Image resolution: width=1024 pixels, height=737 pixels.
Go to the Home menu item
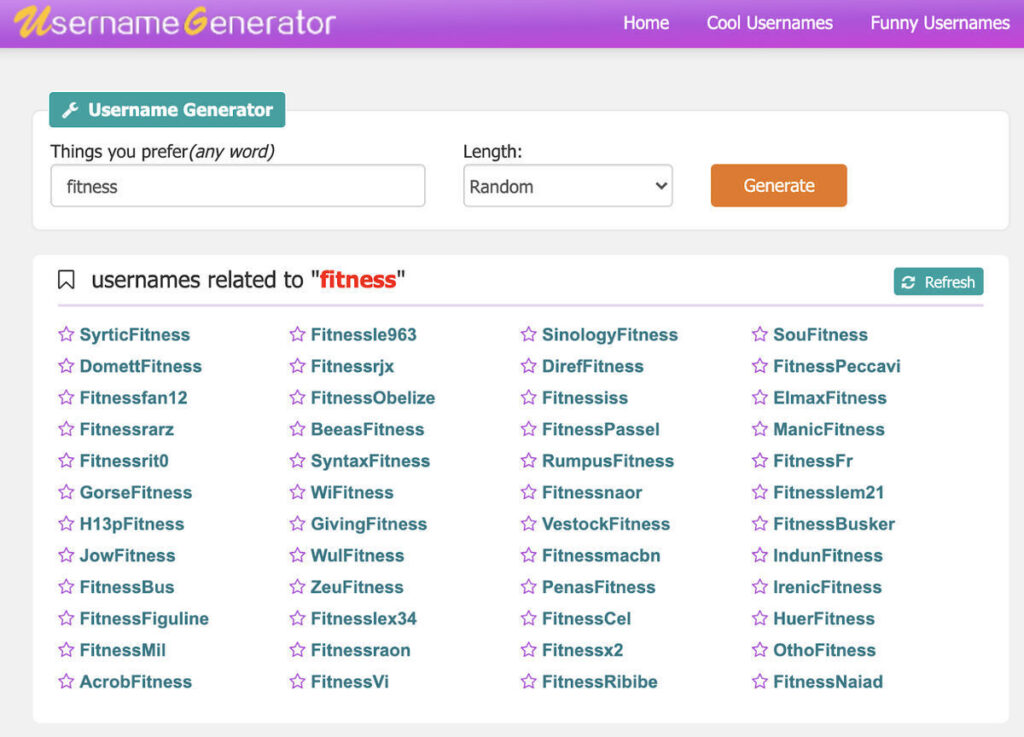pos(645,22)
